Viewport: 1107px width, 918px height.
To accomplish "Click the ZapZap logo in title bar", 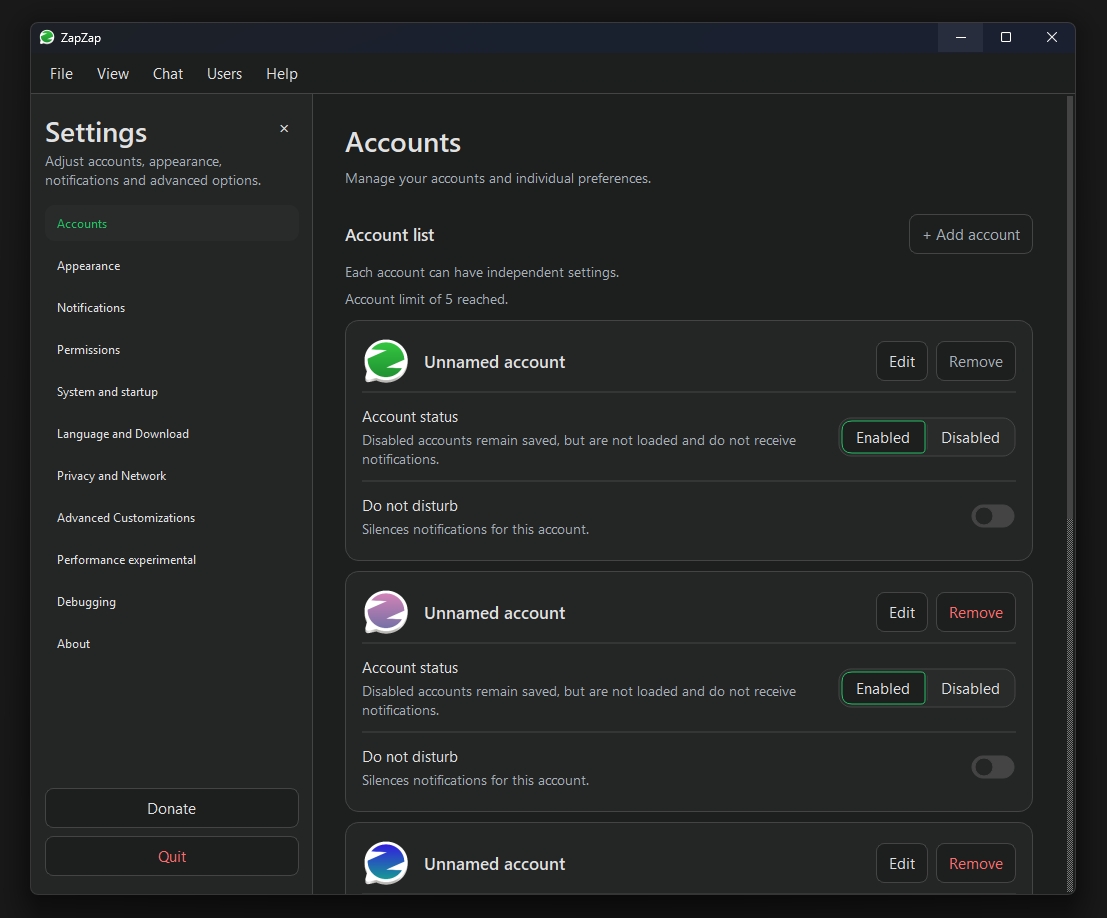I will (x=47, y=37).
